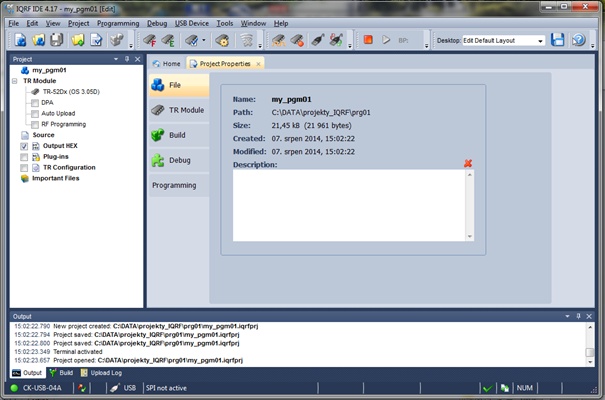605x400 pixels.
Task: Click the module upload icon marked E
Action: pos(168,40)
